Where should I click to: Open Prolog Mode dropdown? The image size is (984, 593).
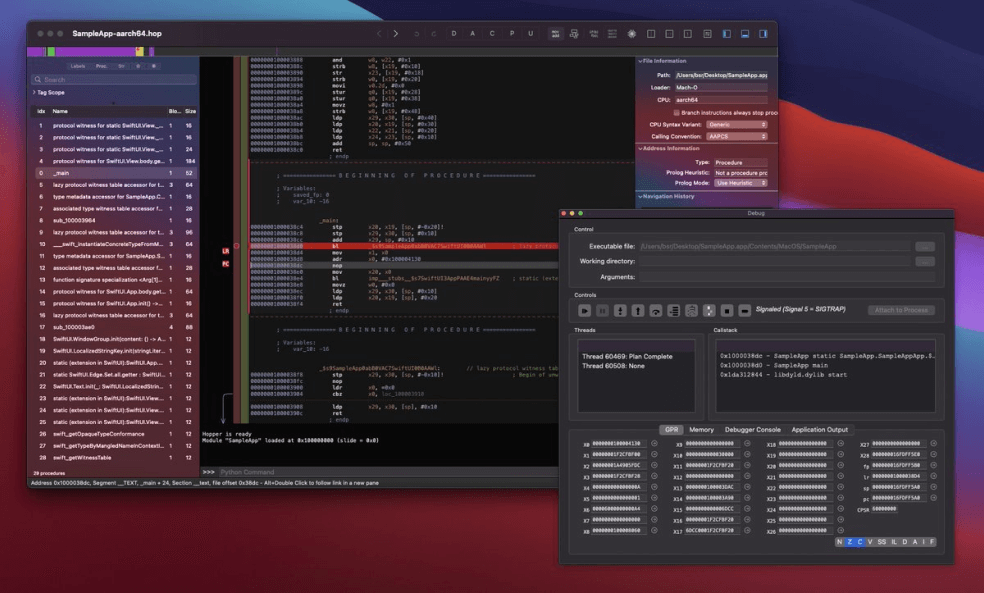(741, 183)
